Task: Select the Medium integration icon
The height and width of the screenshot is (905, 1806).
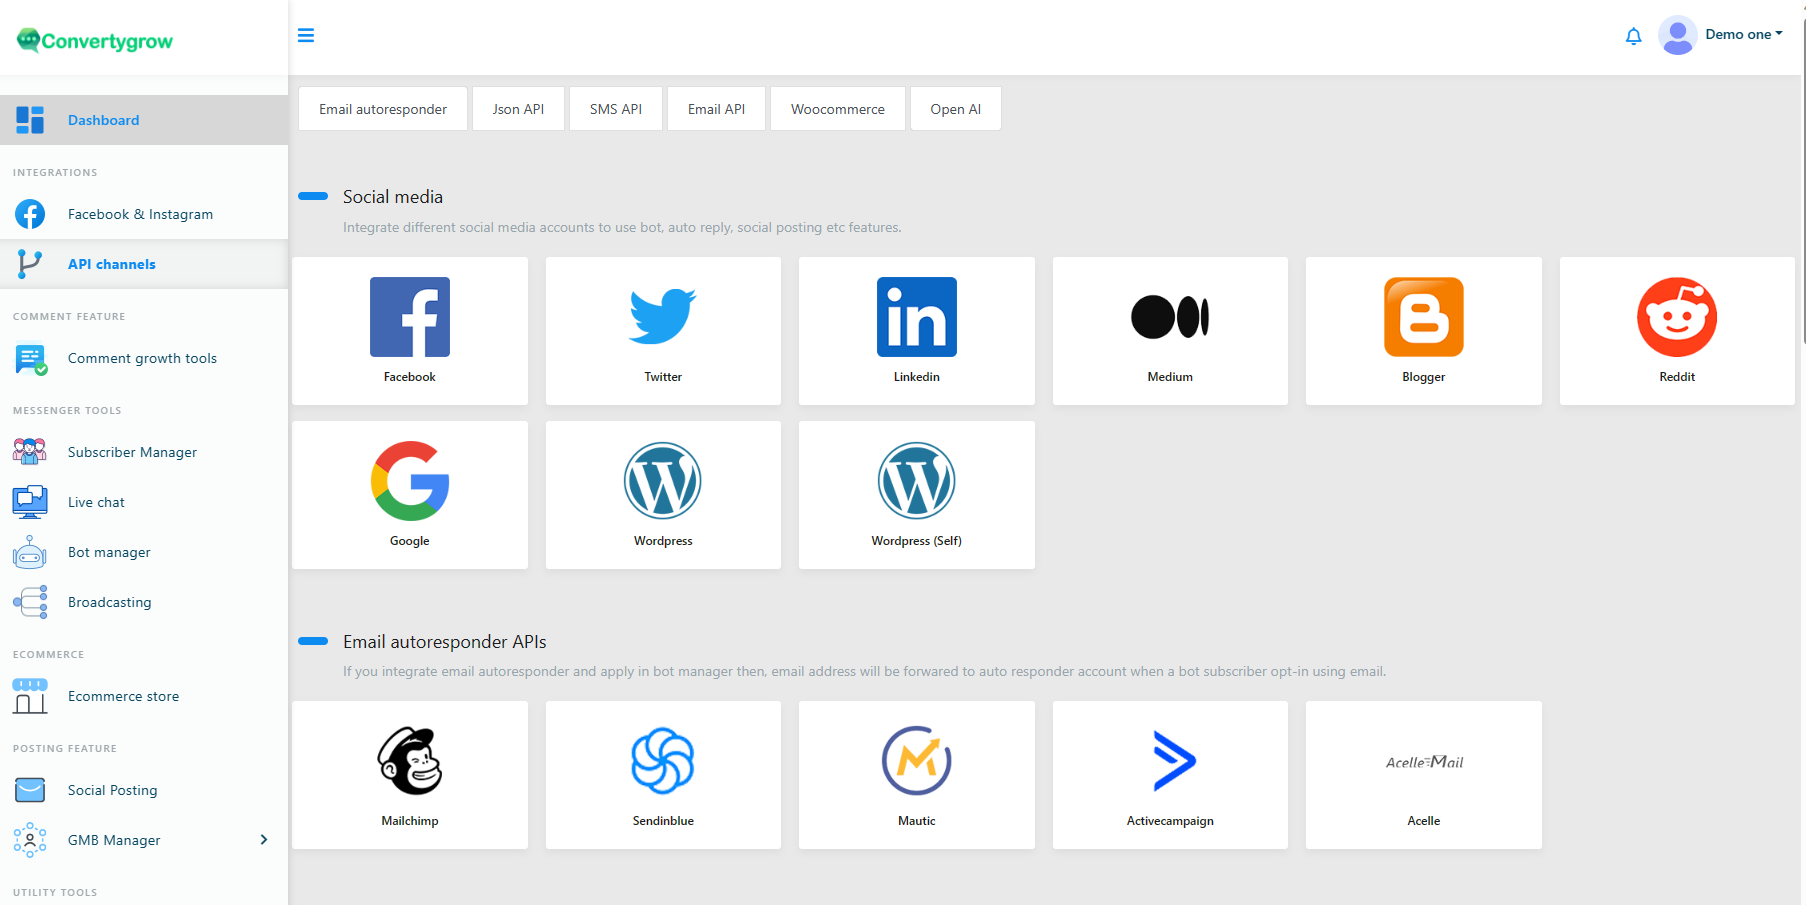Action: (1170, 317)
